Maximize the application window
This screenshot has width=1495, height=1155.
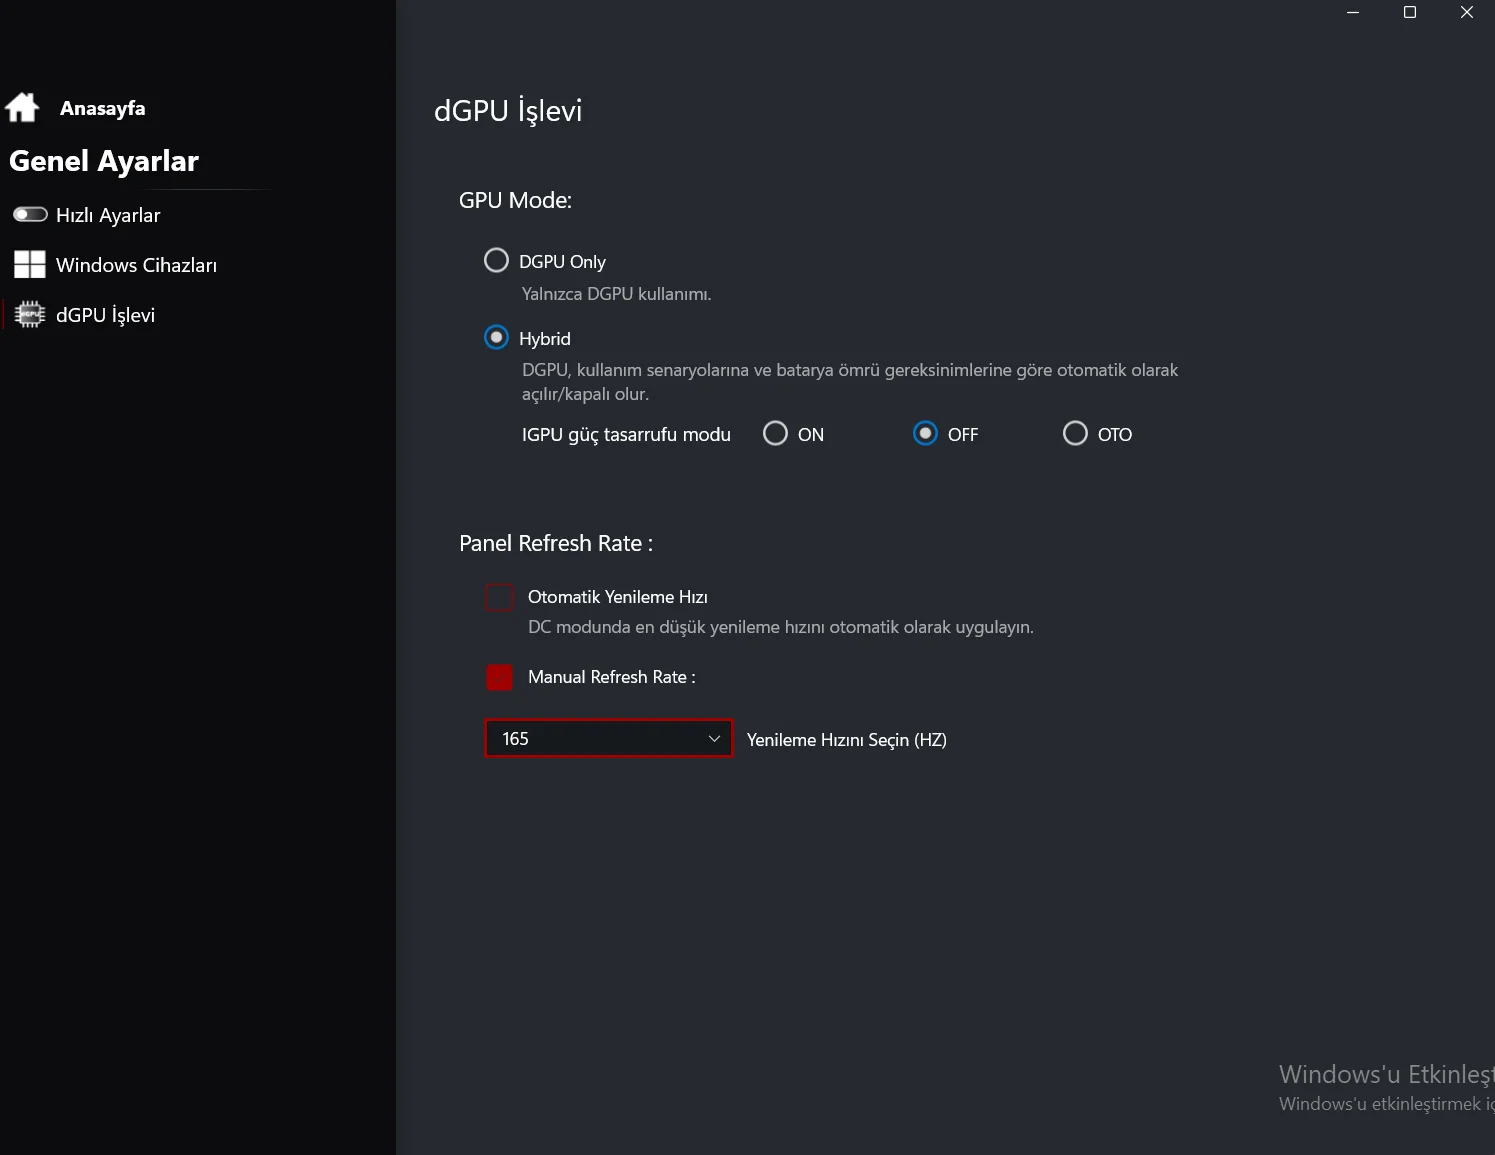[1410, 12]
